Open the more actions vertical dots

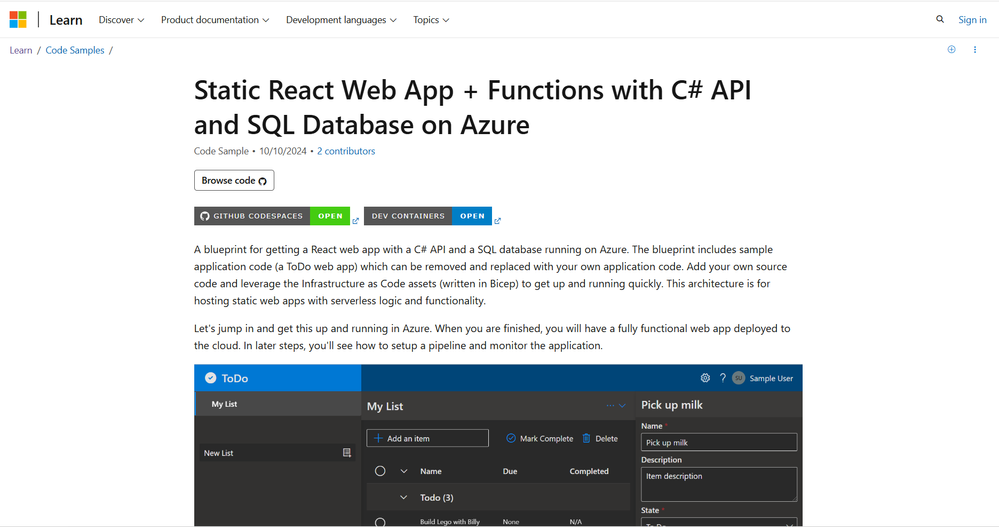click(x=975, y=50)
